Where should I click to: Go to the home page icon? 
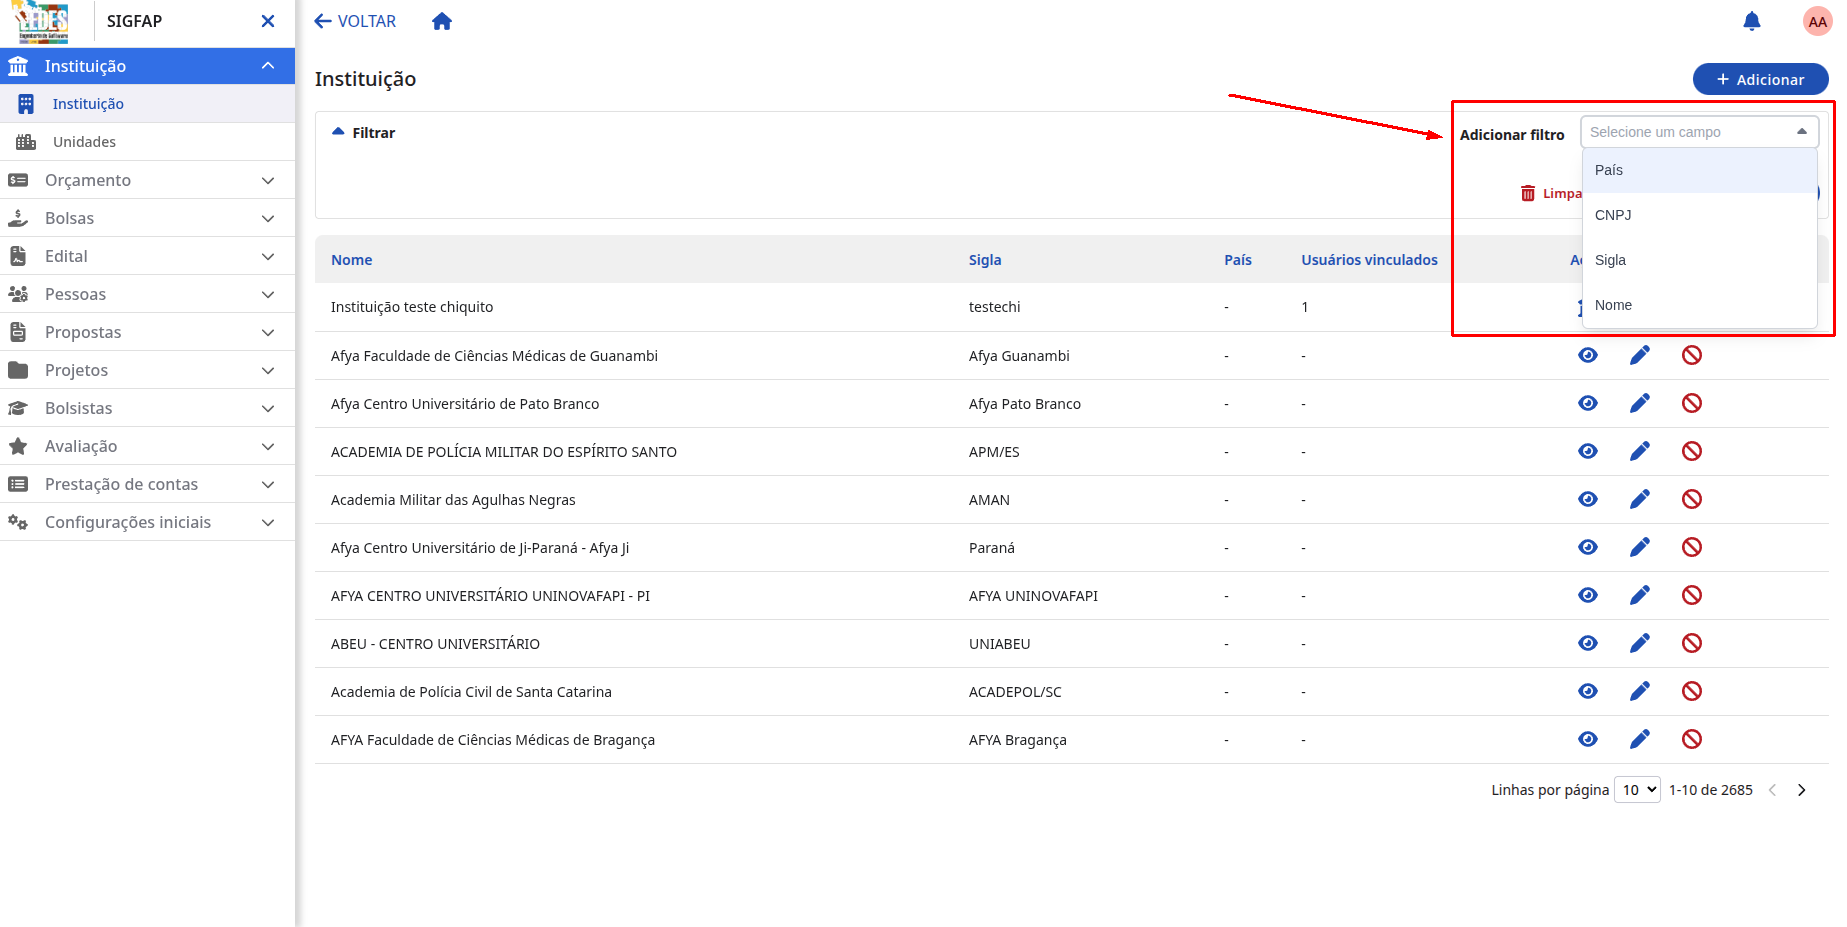click(x=442, y=21)
